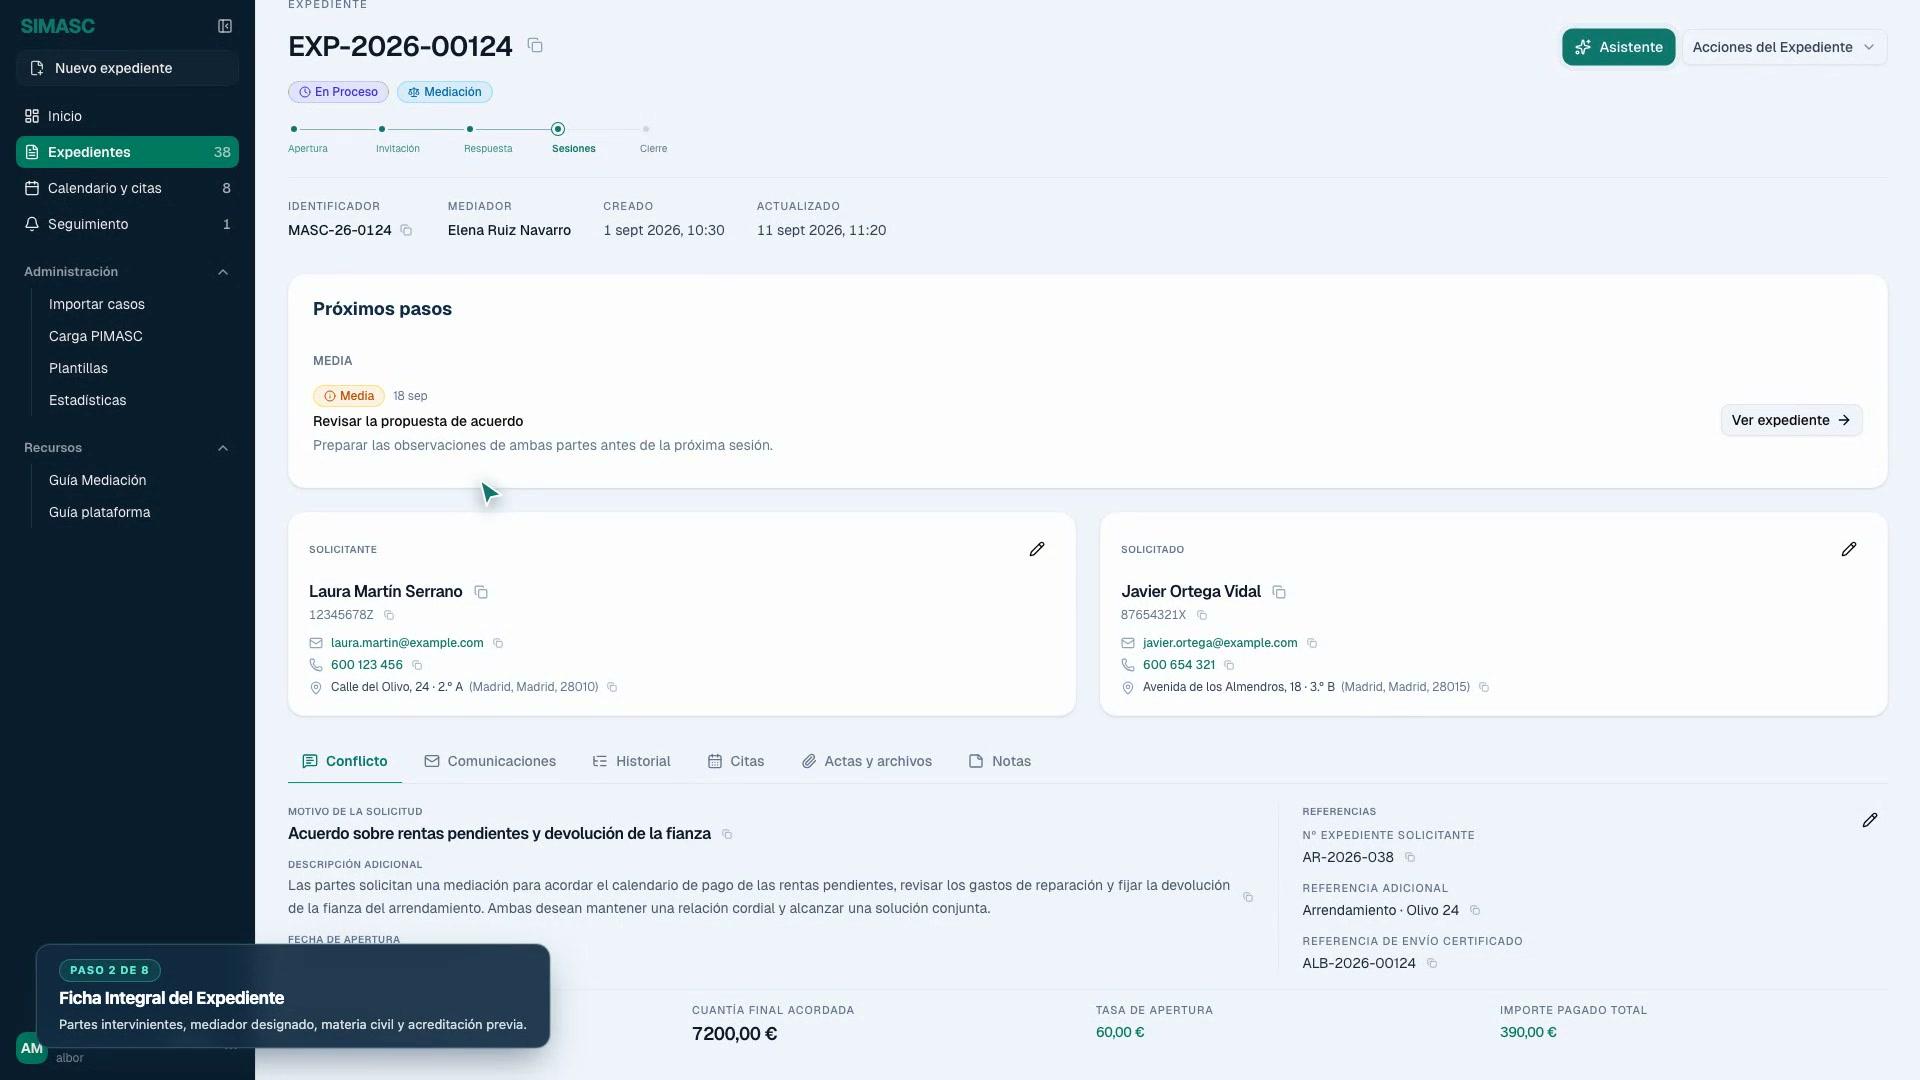
Task: Copy the name Laura Martín Serrano
Action: [481, 592]
